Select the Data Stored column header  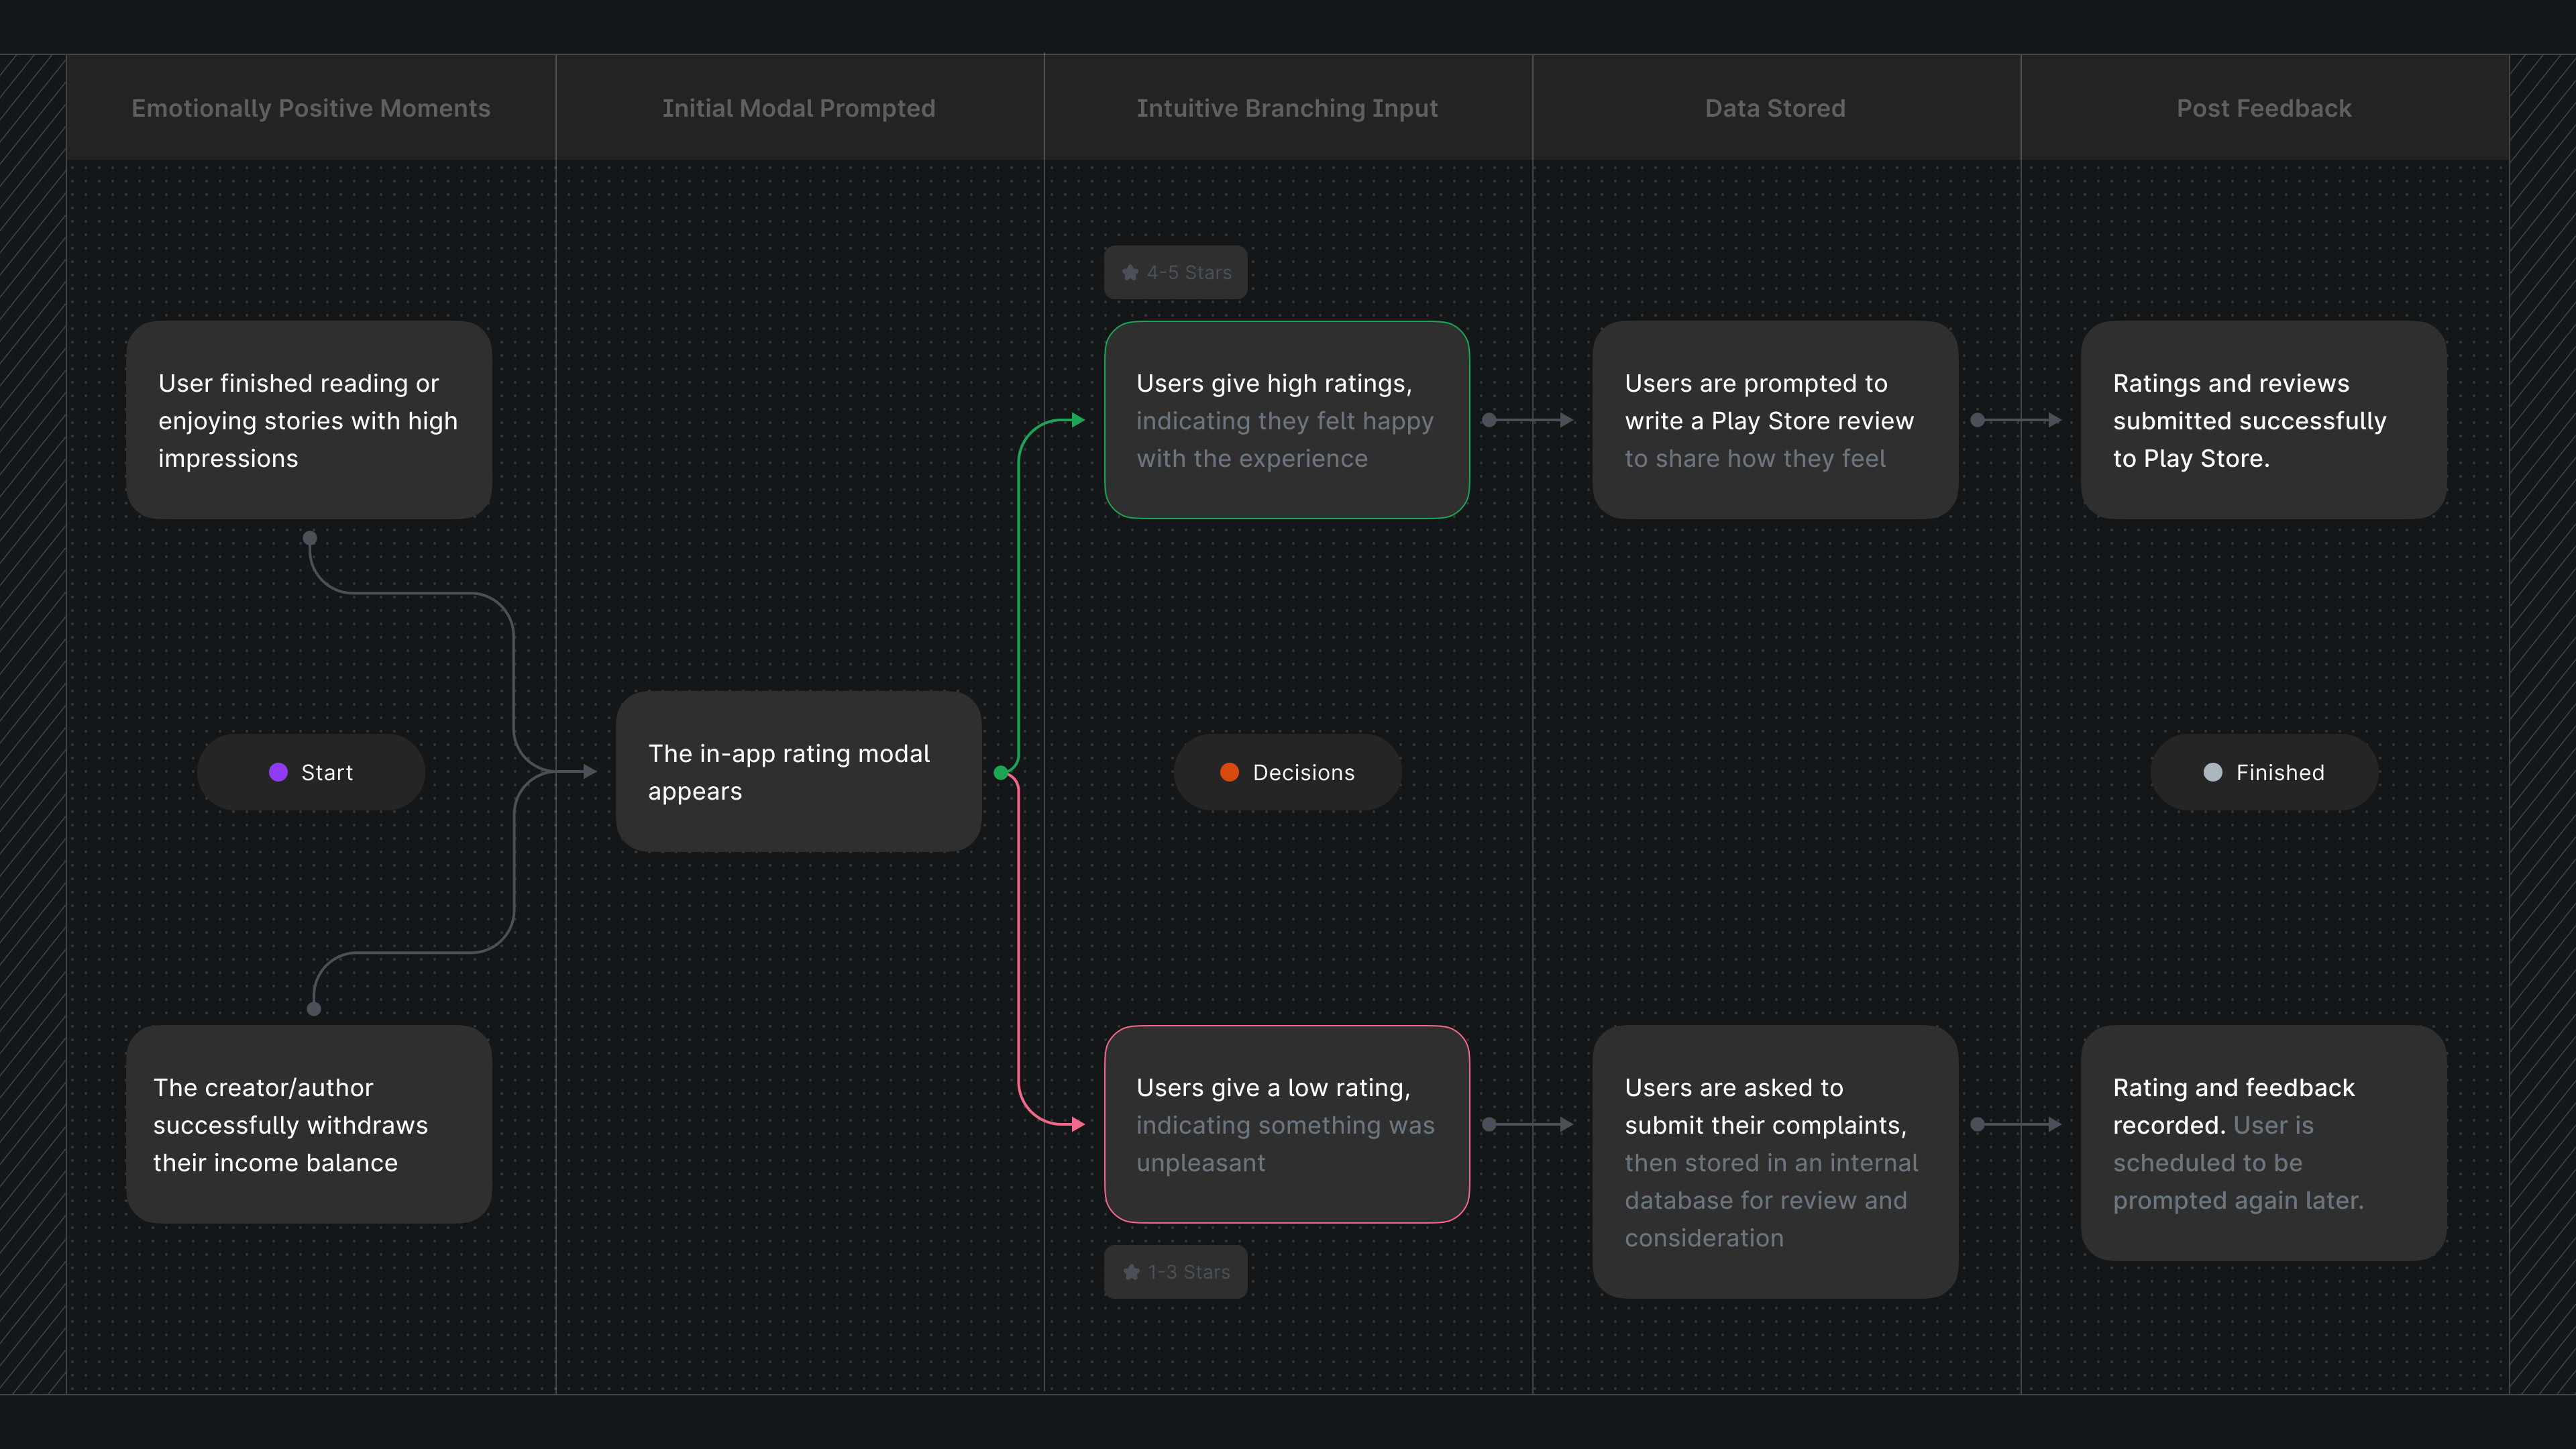pyautogui.click(x=1775, y=108)
